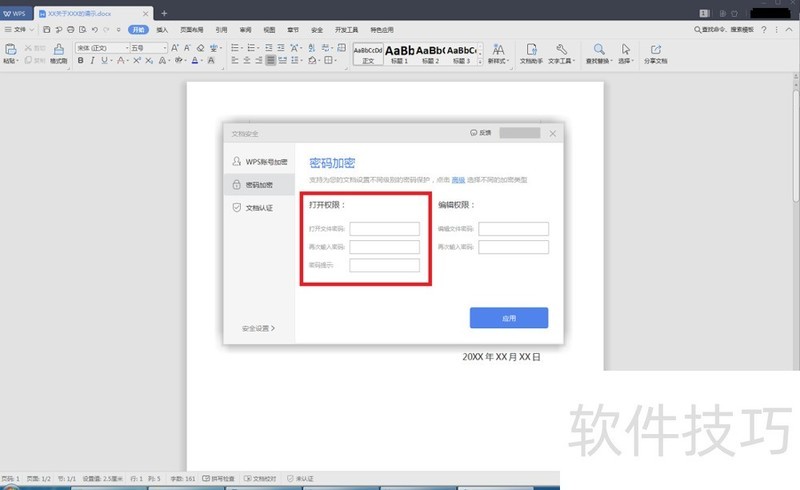Toggle Superscript X² formatting
Viewport: 800px width, 490px height.
[137, 61]
